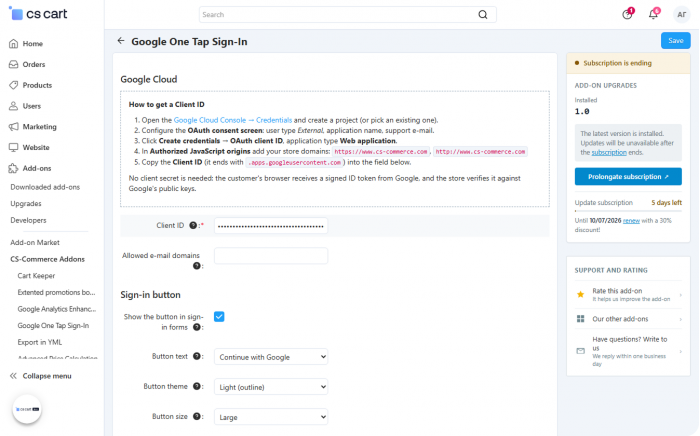Viewport: 700px width, 436px height.
Task: Click the Button theme help icon
Action: (x=196, y=386)
